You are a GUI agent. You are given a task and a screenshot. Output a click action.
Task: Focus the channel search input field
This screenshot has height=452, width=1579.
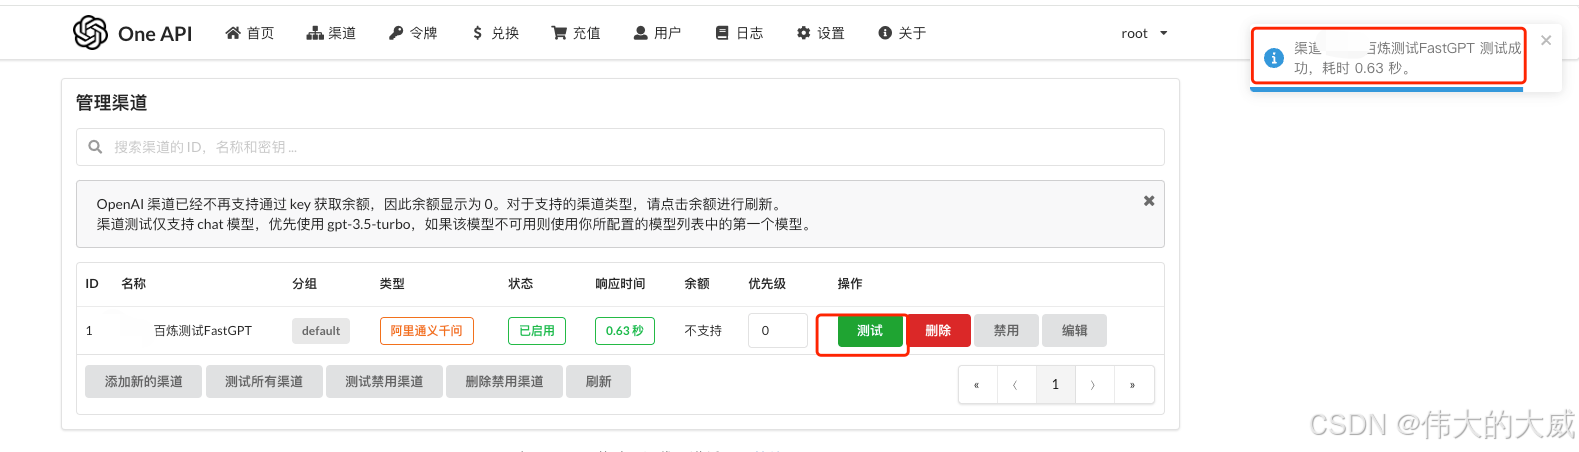pos(620,147)
